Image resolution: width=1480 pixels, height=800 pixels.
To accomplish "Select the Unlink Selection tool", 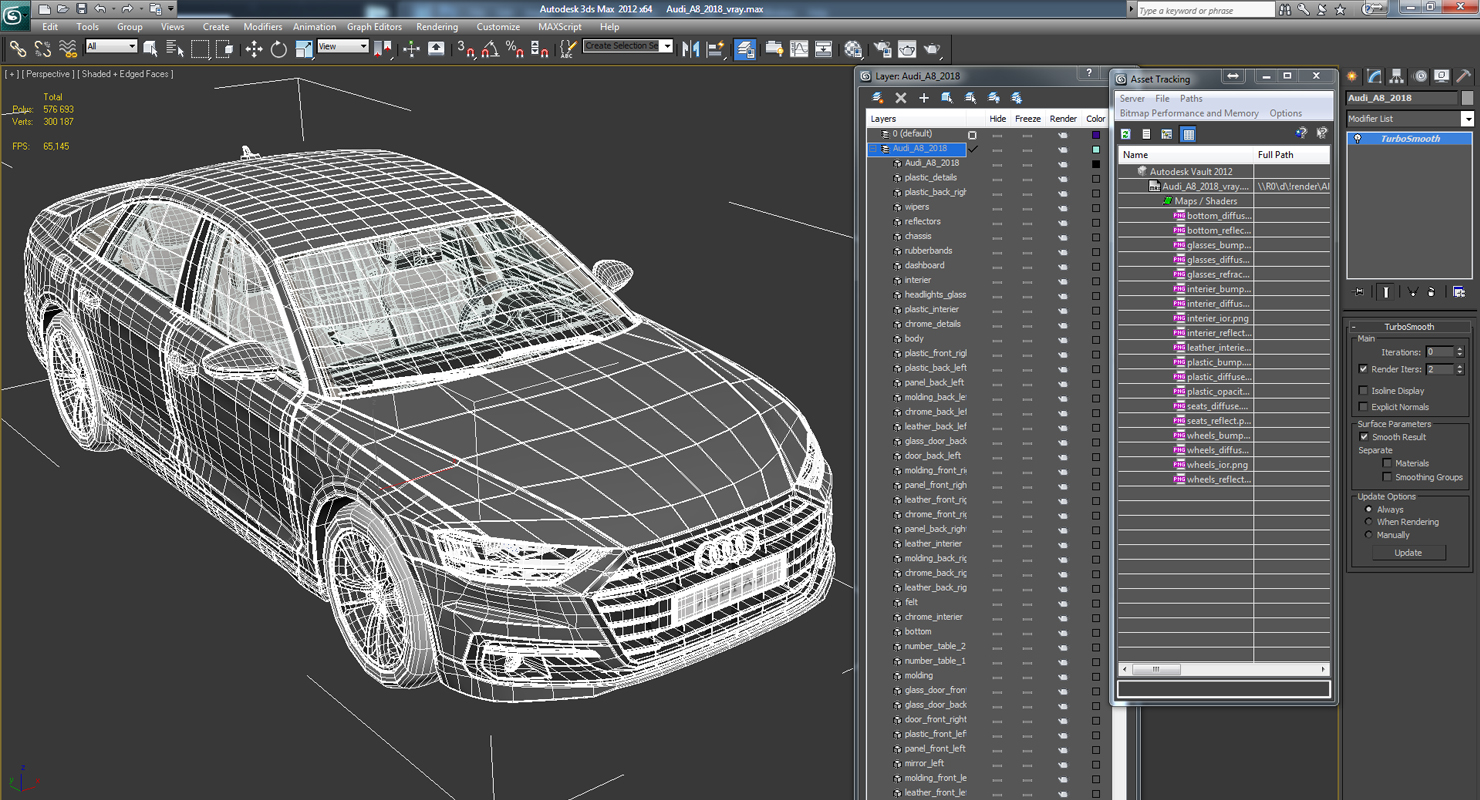I will pos(43,48).
